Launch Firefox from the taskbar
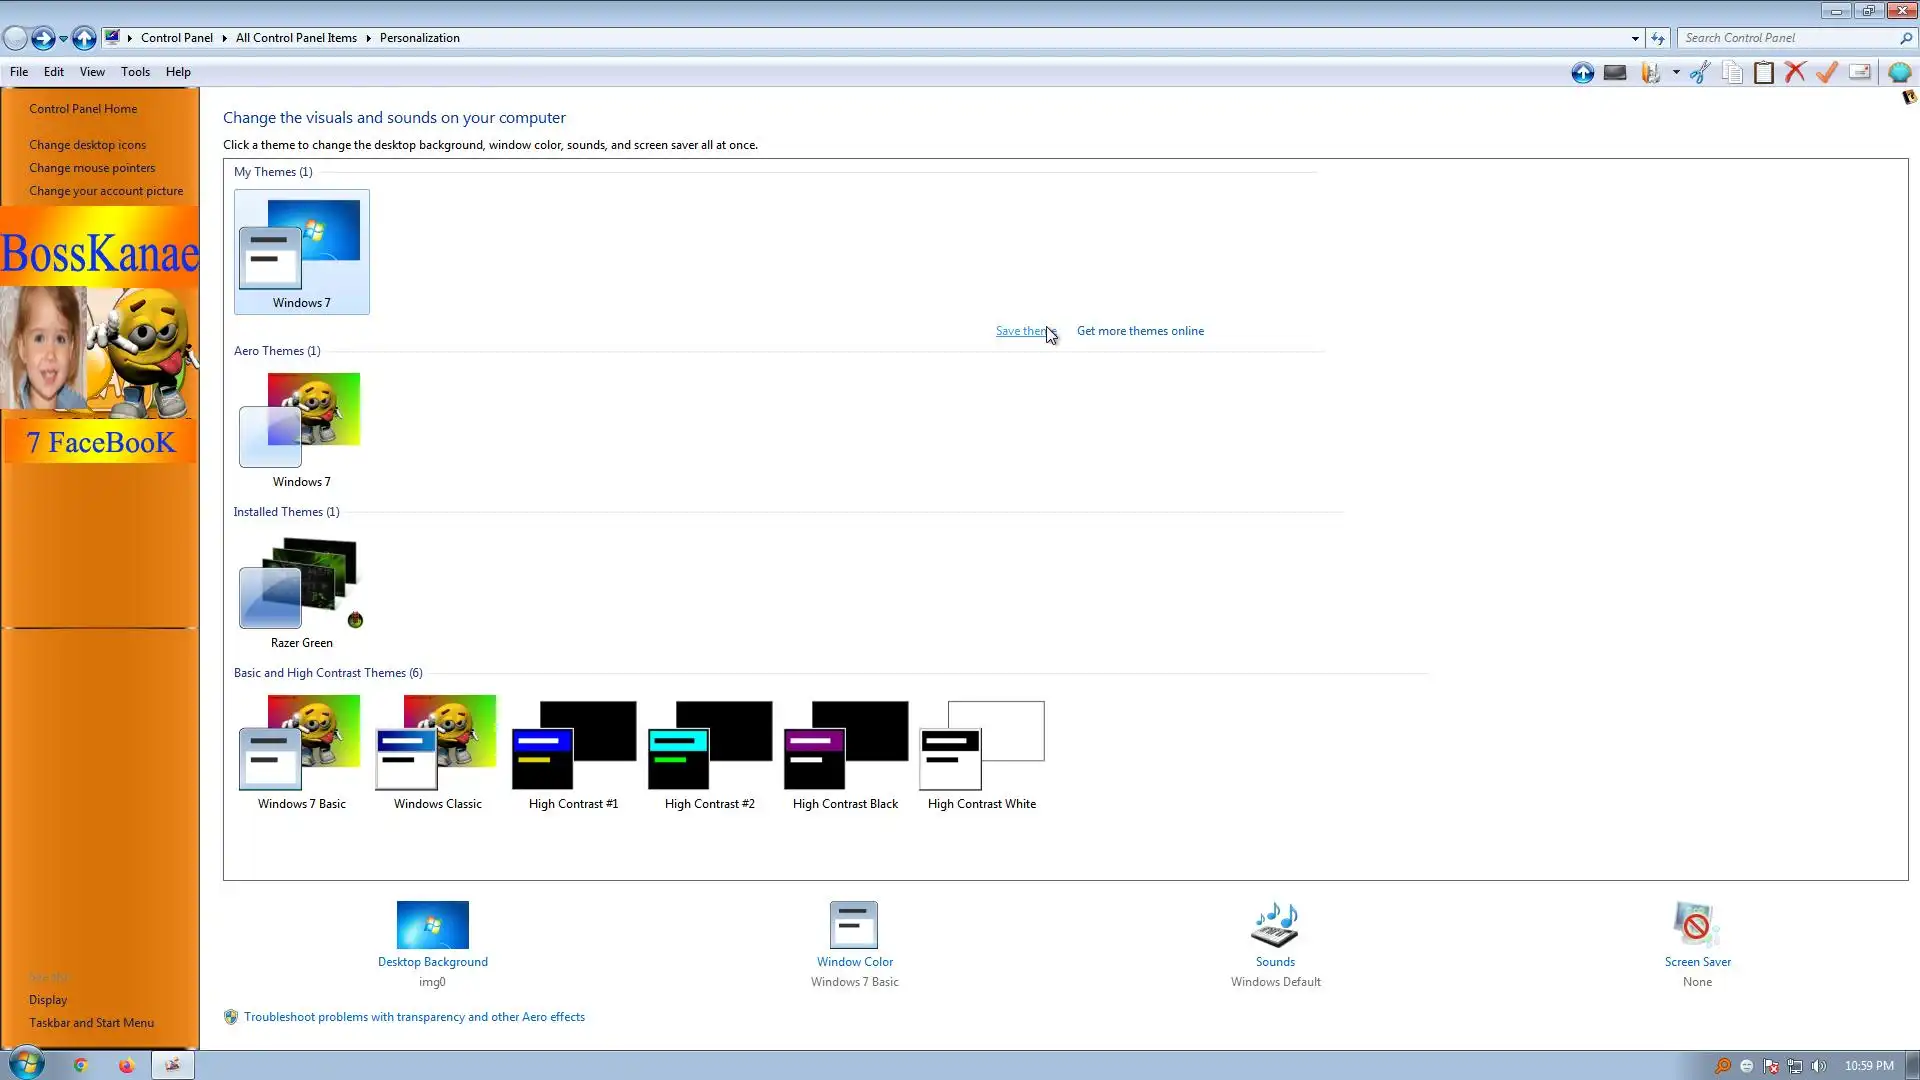 coord(126,1065)
